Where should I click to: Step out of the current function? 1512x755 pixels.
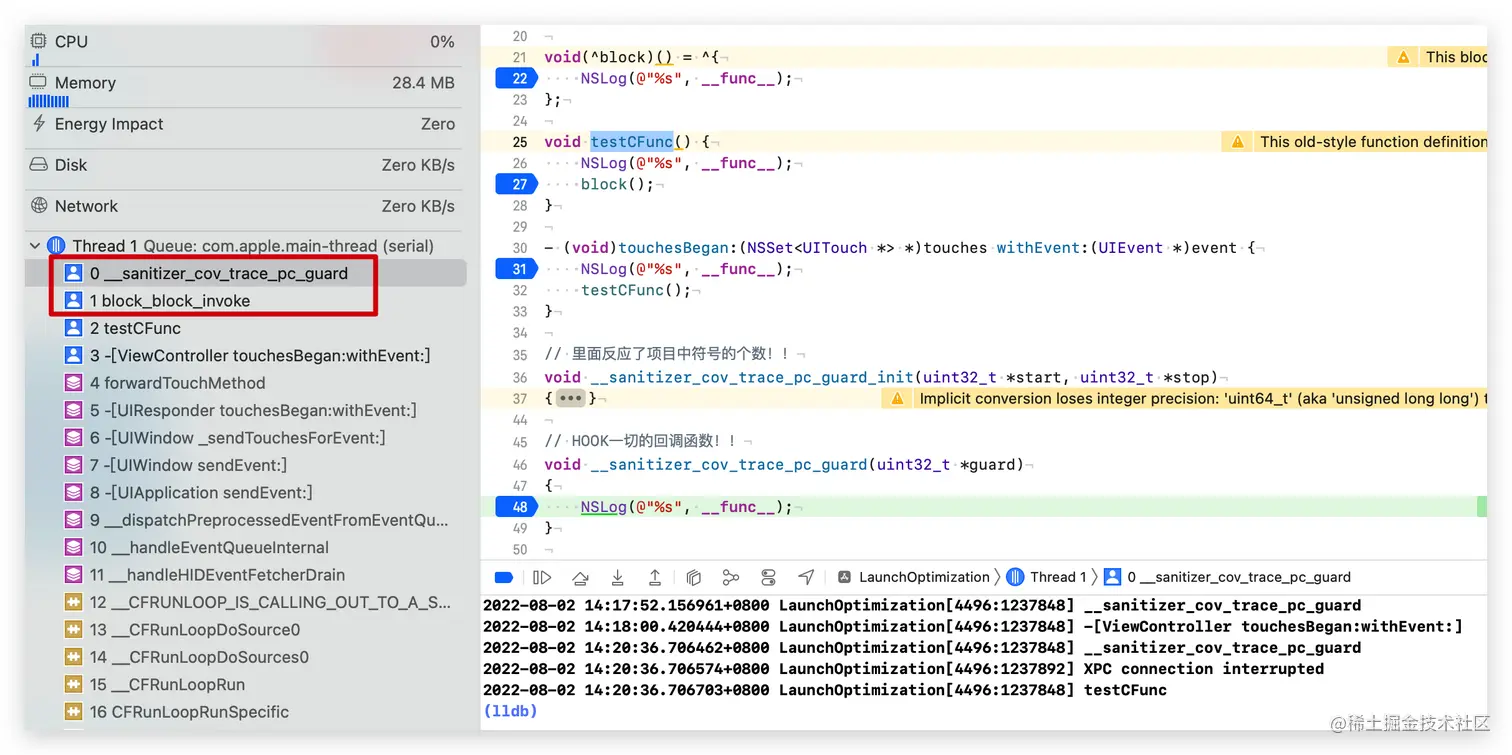(655, 577)
